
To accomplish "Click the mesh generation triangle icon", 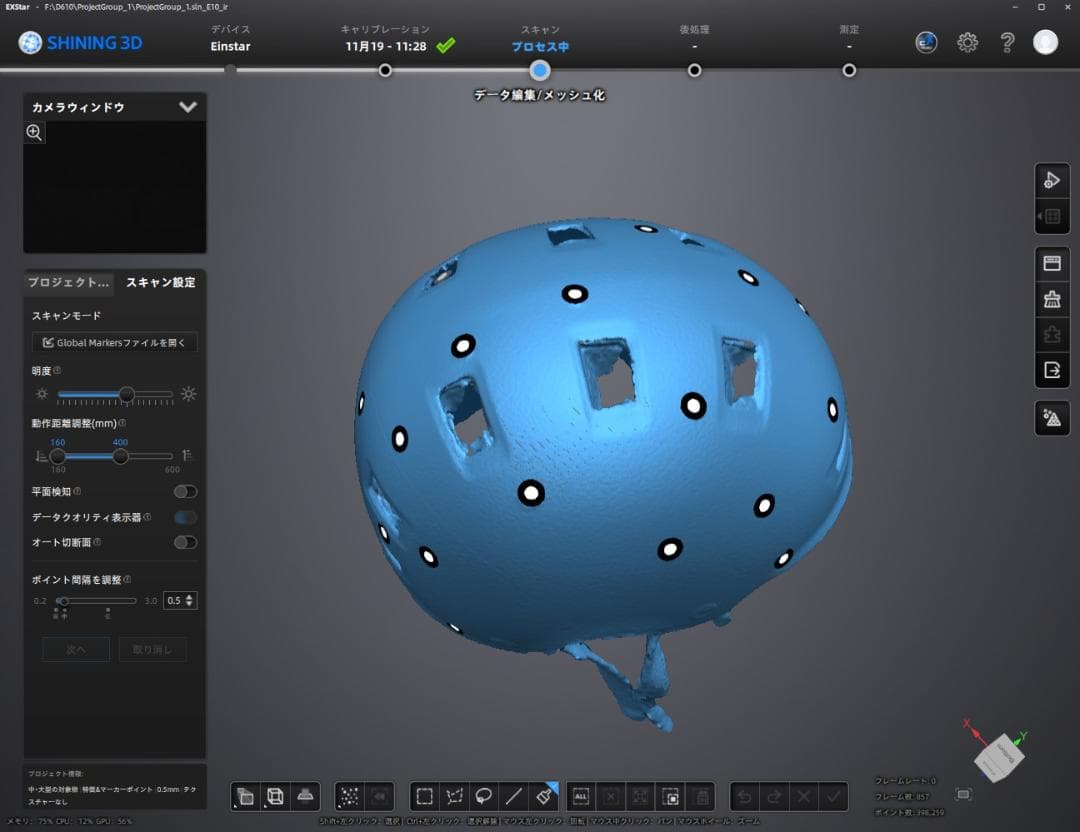I will point(1051,419).
